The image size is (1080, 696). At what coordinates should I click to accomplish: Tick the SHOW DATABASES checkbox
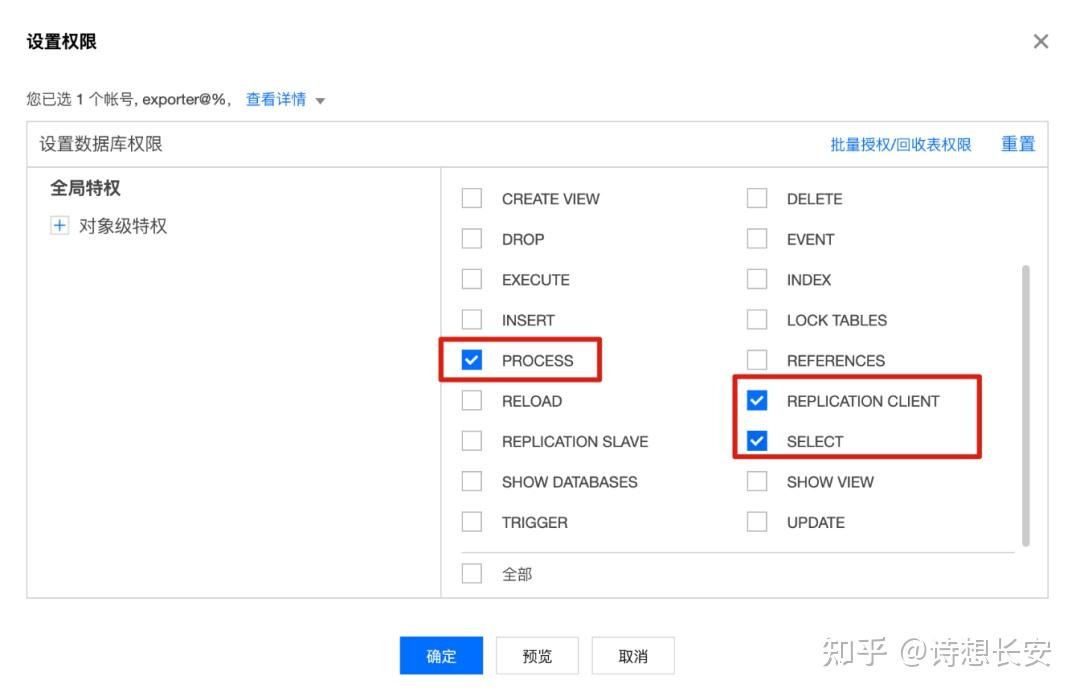point(472,481)
